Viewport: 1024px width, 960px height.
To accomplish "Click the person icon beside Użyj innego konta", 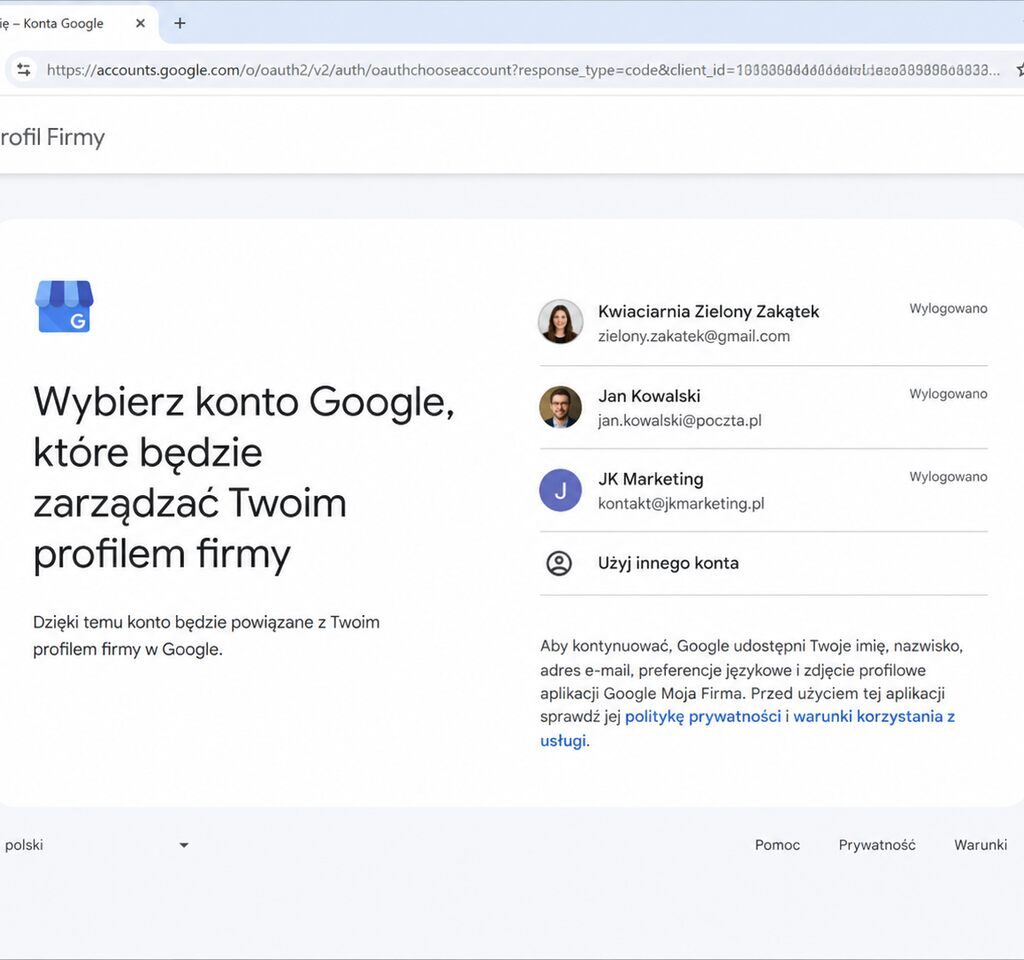I will (x=559, y=563).
